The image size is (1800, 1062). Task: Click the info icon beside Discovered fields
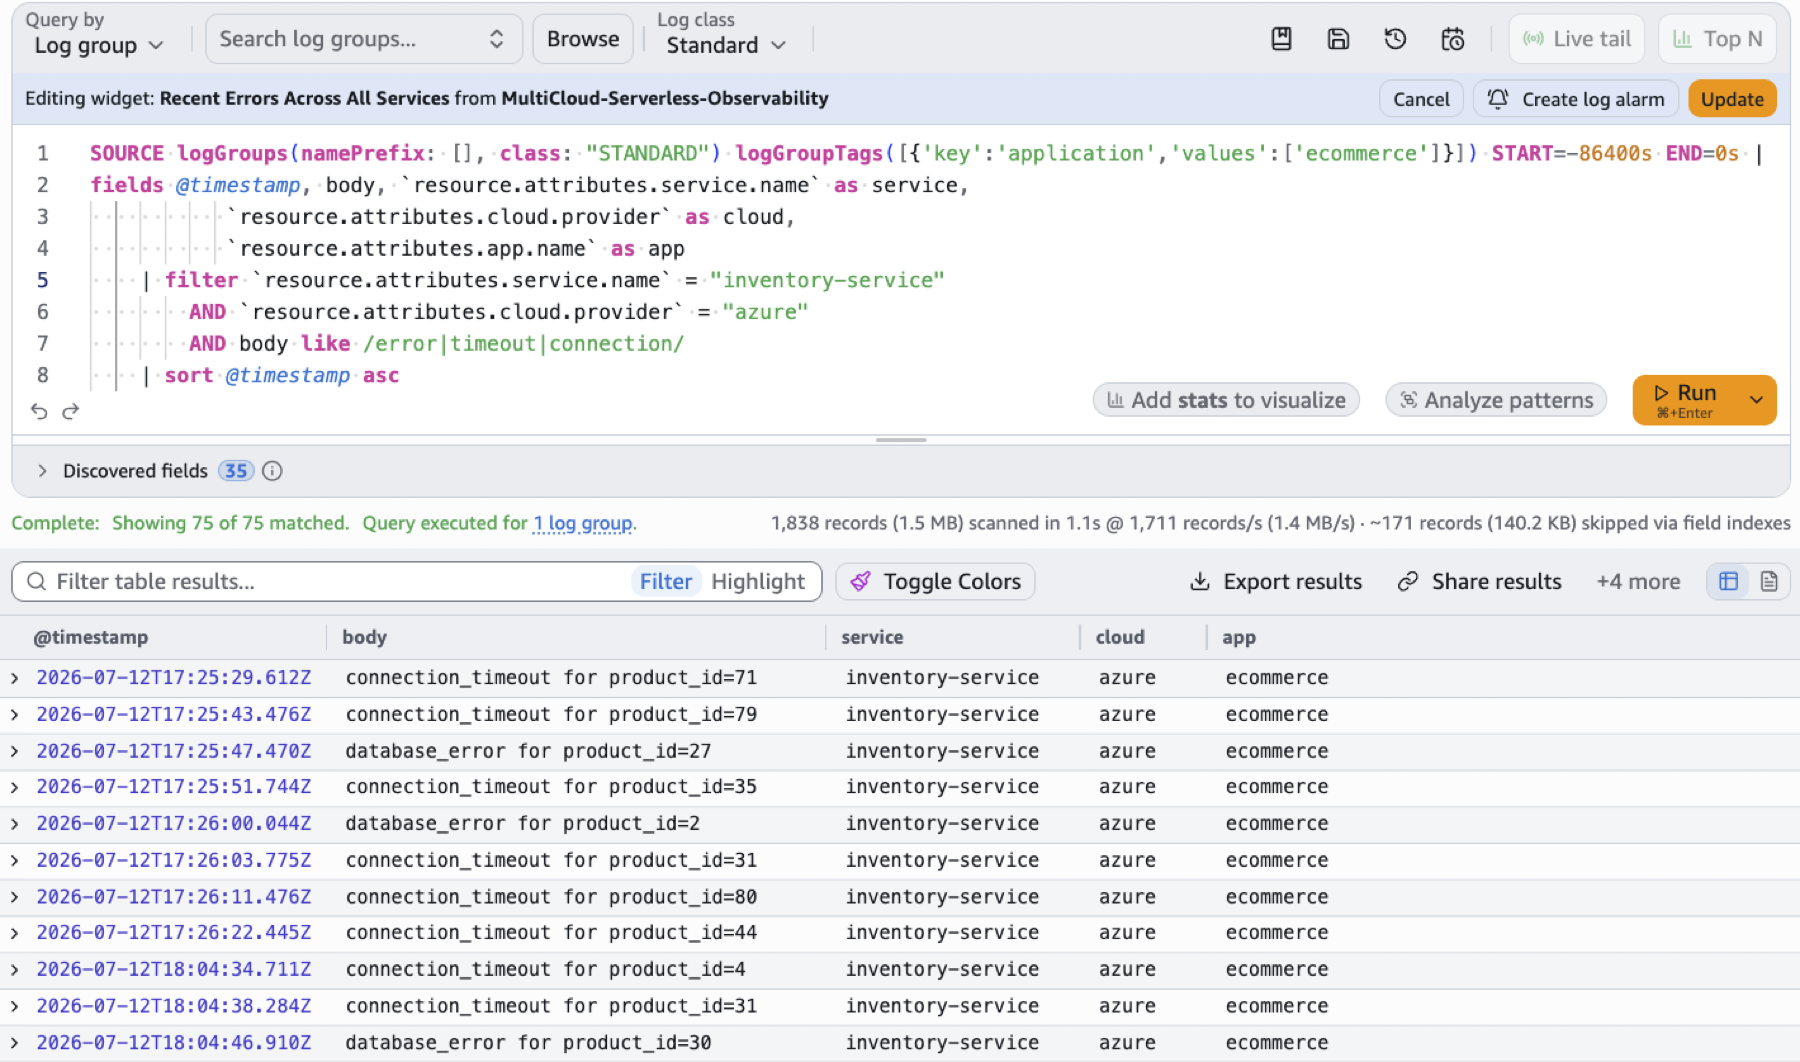coord(272,471)
